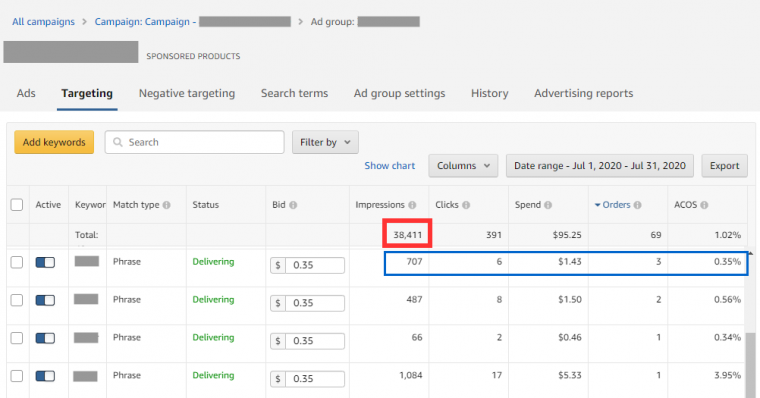Viewport: 760px width, 398px height.
Task: Tick the checkbox for the 1,084 impressions row
Action: 17,376
